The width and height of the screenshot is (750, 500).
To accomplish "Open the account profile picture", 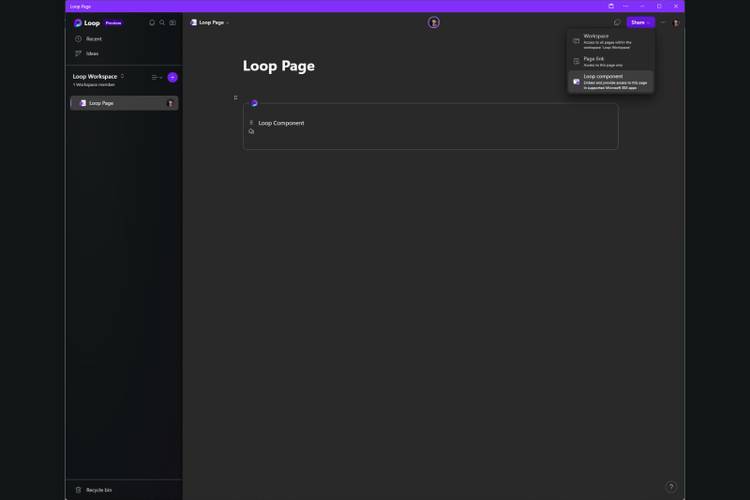I will [676, 22].
